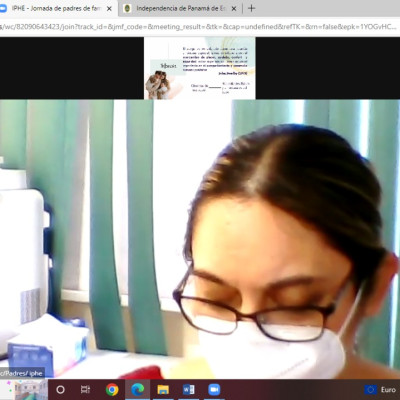The image size is (400, 400).
Task: Close the IPHE Jornada de padres tab
Action: [109, 9]
